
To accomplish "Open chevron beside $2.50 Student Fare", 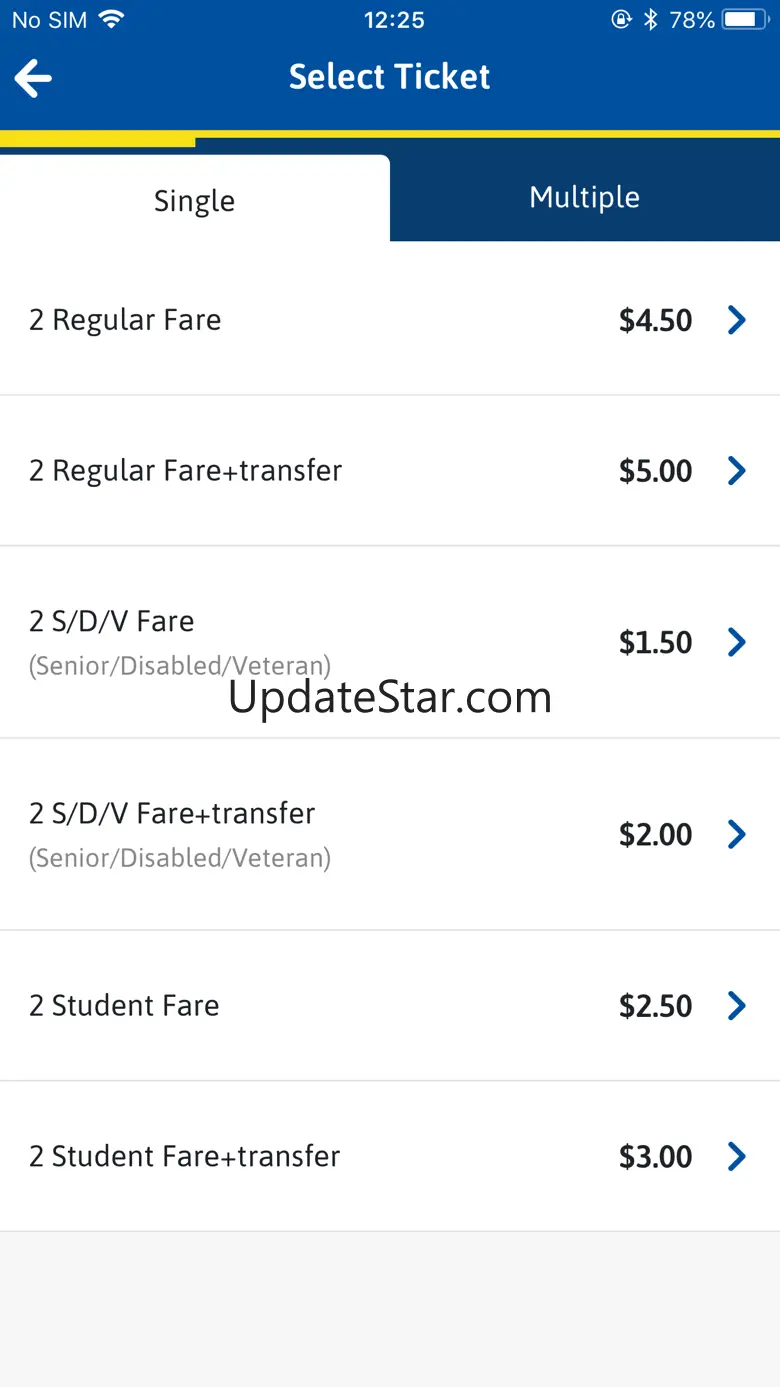I will click(x=737, y=1006).
